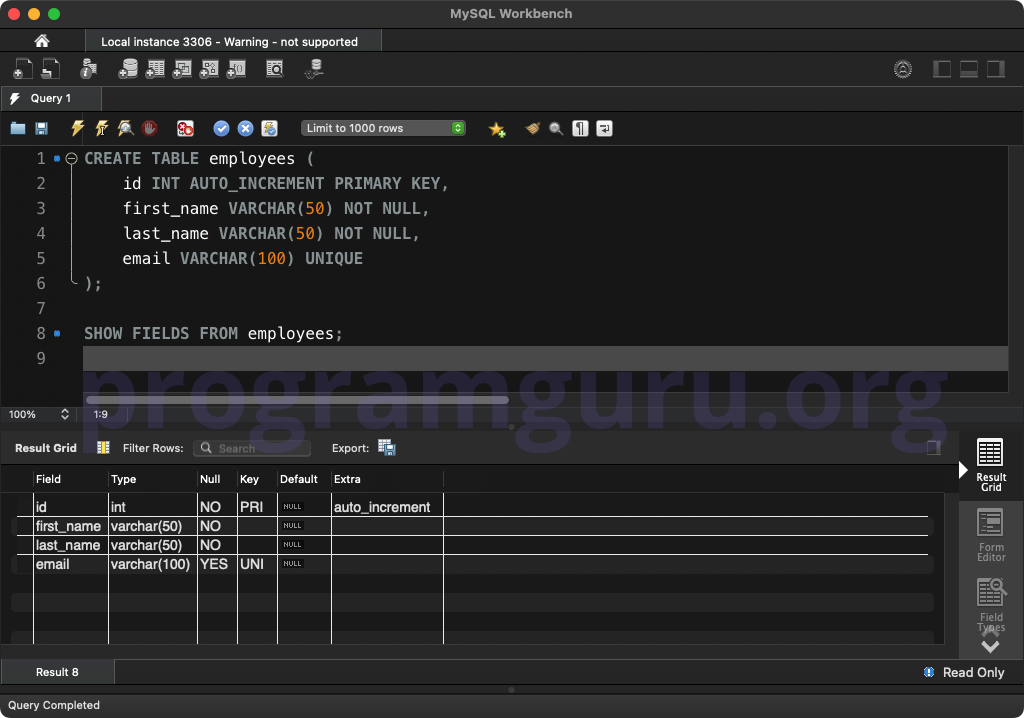Screen dimensions: 1024x718
Task: Rollback the transaction X icon
Action: point(246,128)
